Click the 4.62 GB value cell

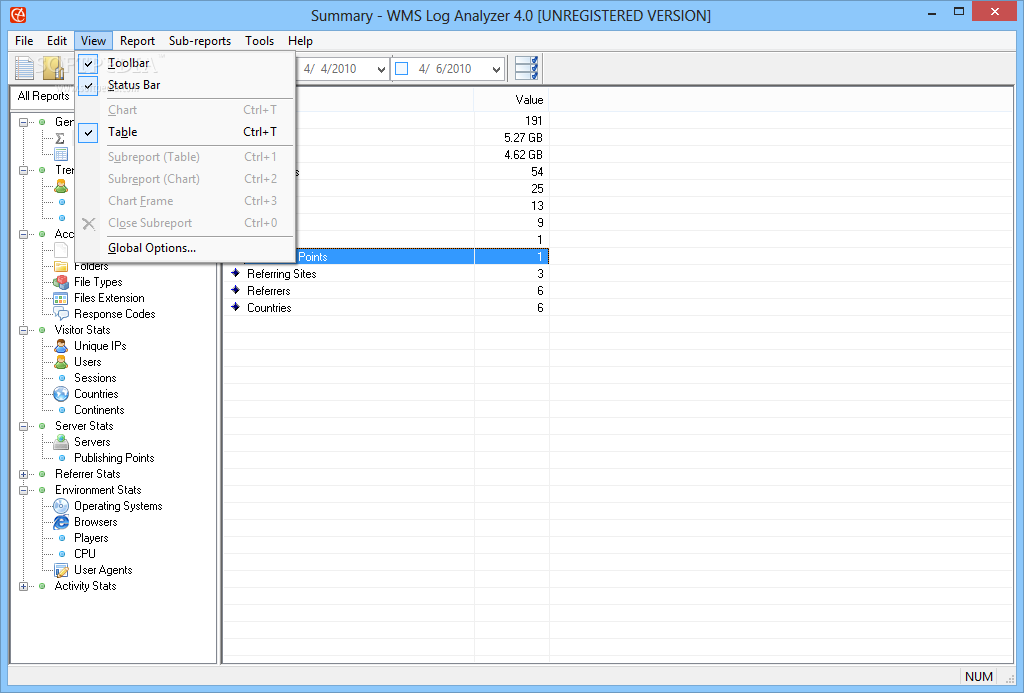tap(511, 155)
